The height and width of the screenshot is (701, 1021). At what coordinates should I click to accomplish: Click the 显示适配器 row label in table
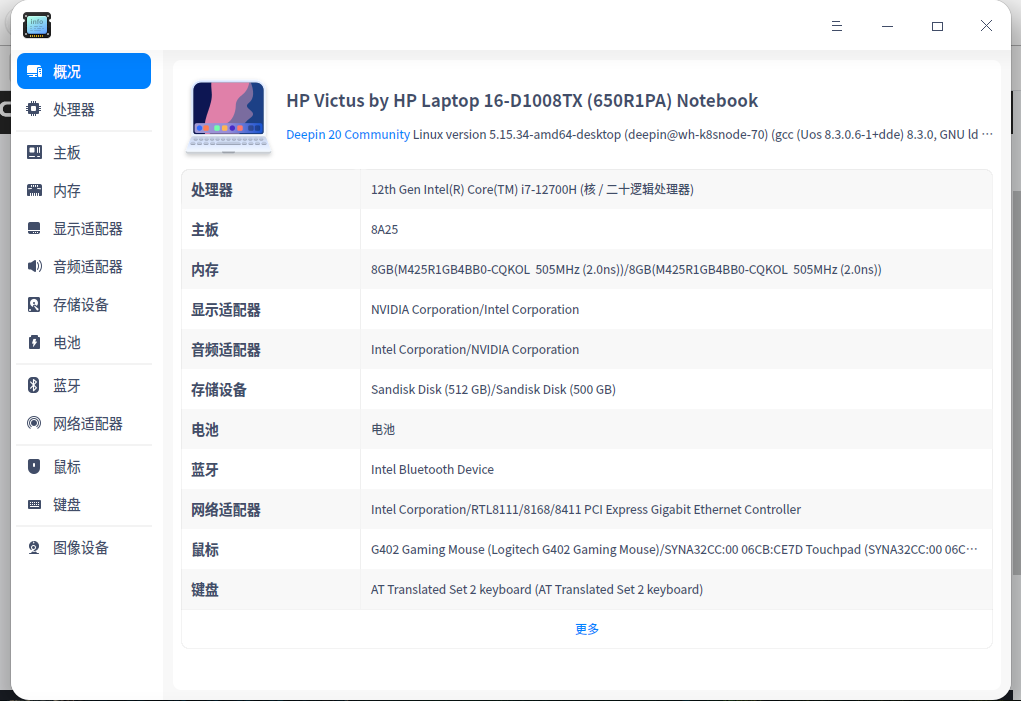(225, 310)
